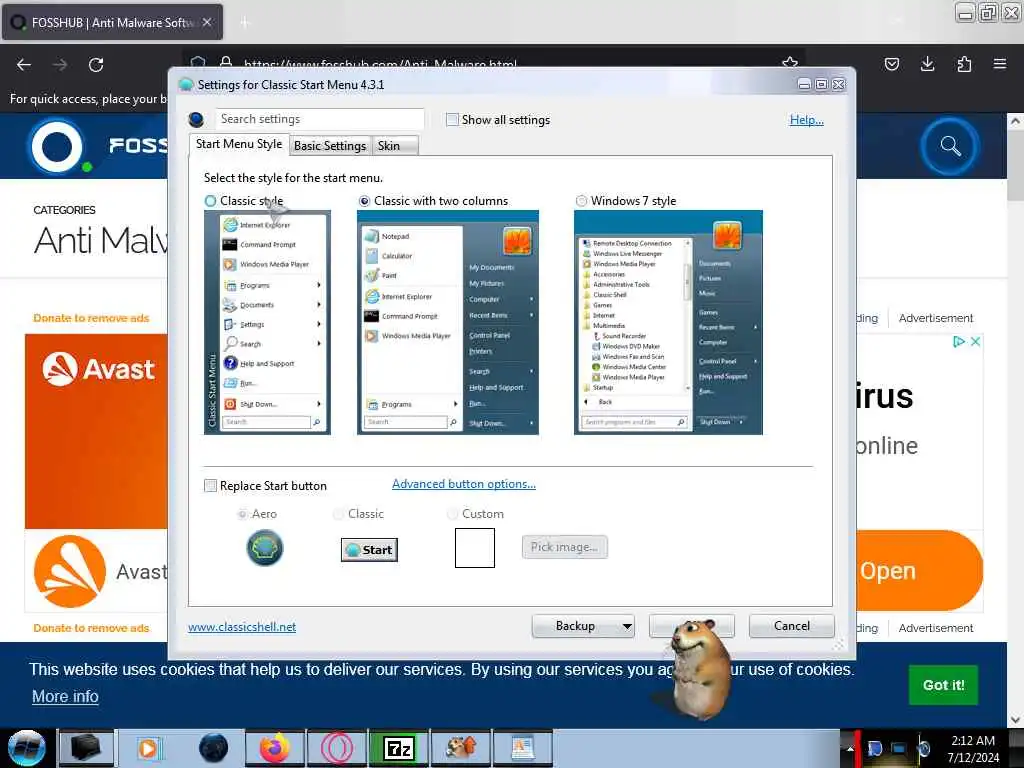
Task: Switch to the Start Menu Style tab
Action: click(239, 144)
